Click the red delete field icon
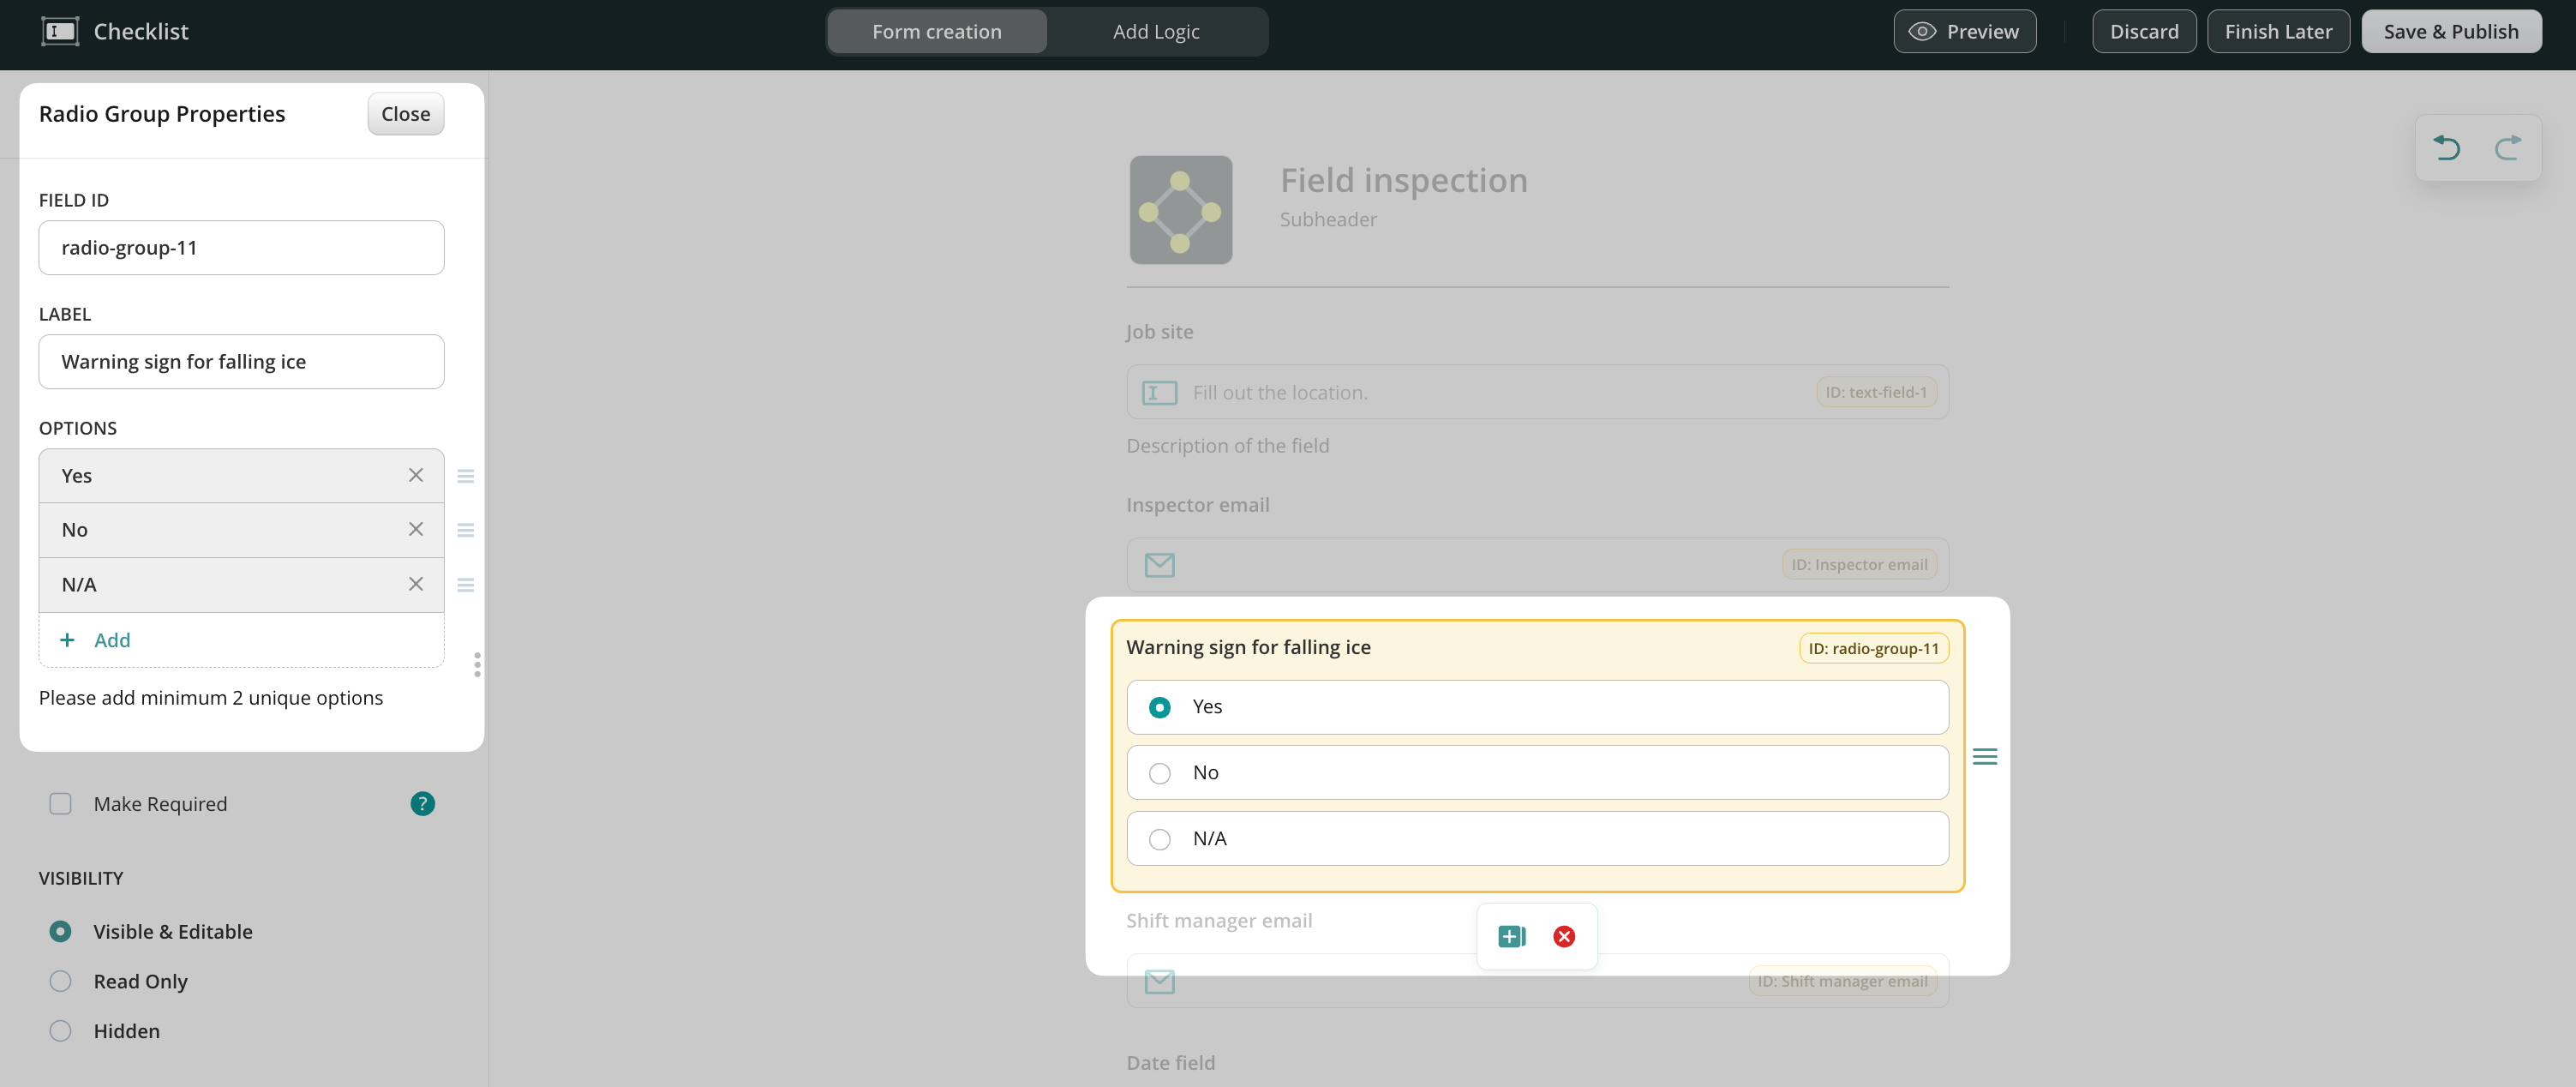The height and width of the screenshot is (1087, 2576). (1564, 936)
